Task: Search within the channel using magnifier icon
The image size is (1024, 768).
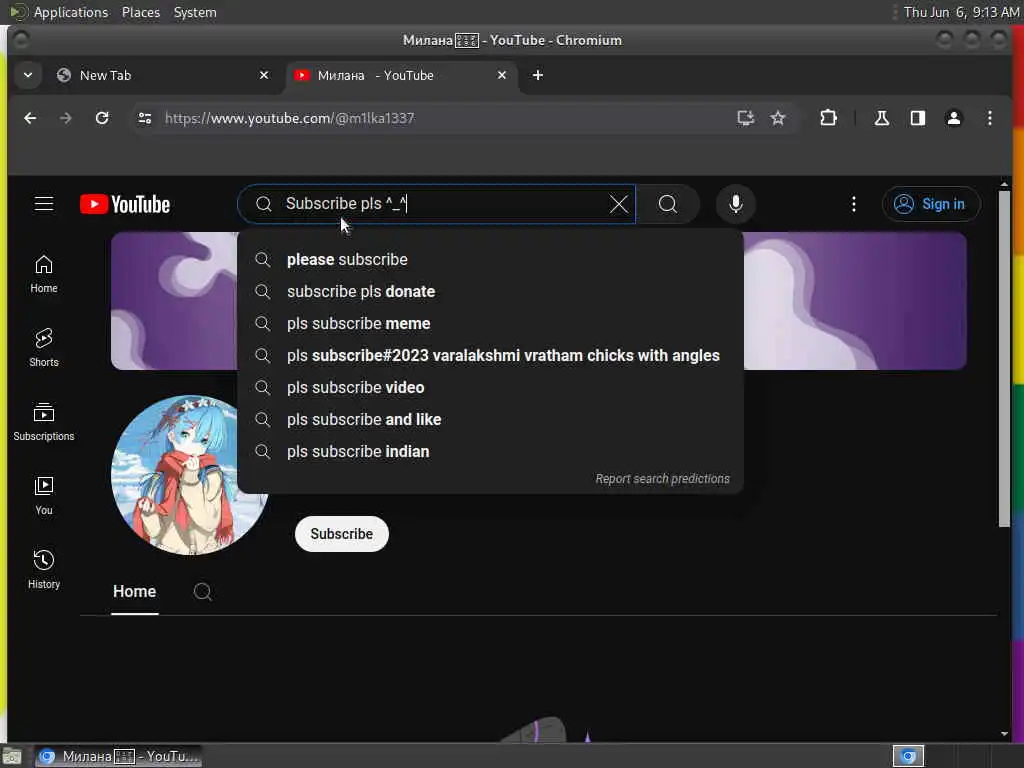Action: 202,592
